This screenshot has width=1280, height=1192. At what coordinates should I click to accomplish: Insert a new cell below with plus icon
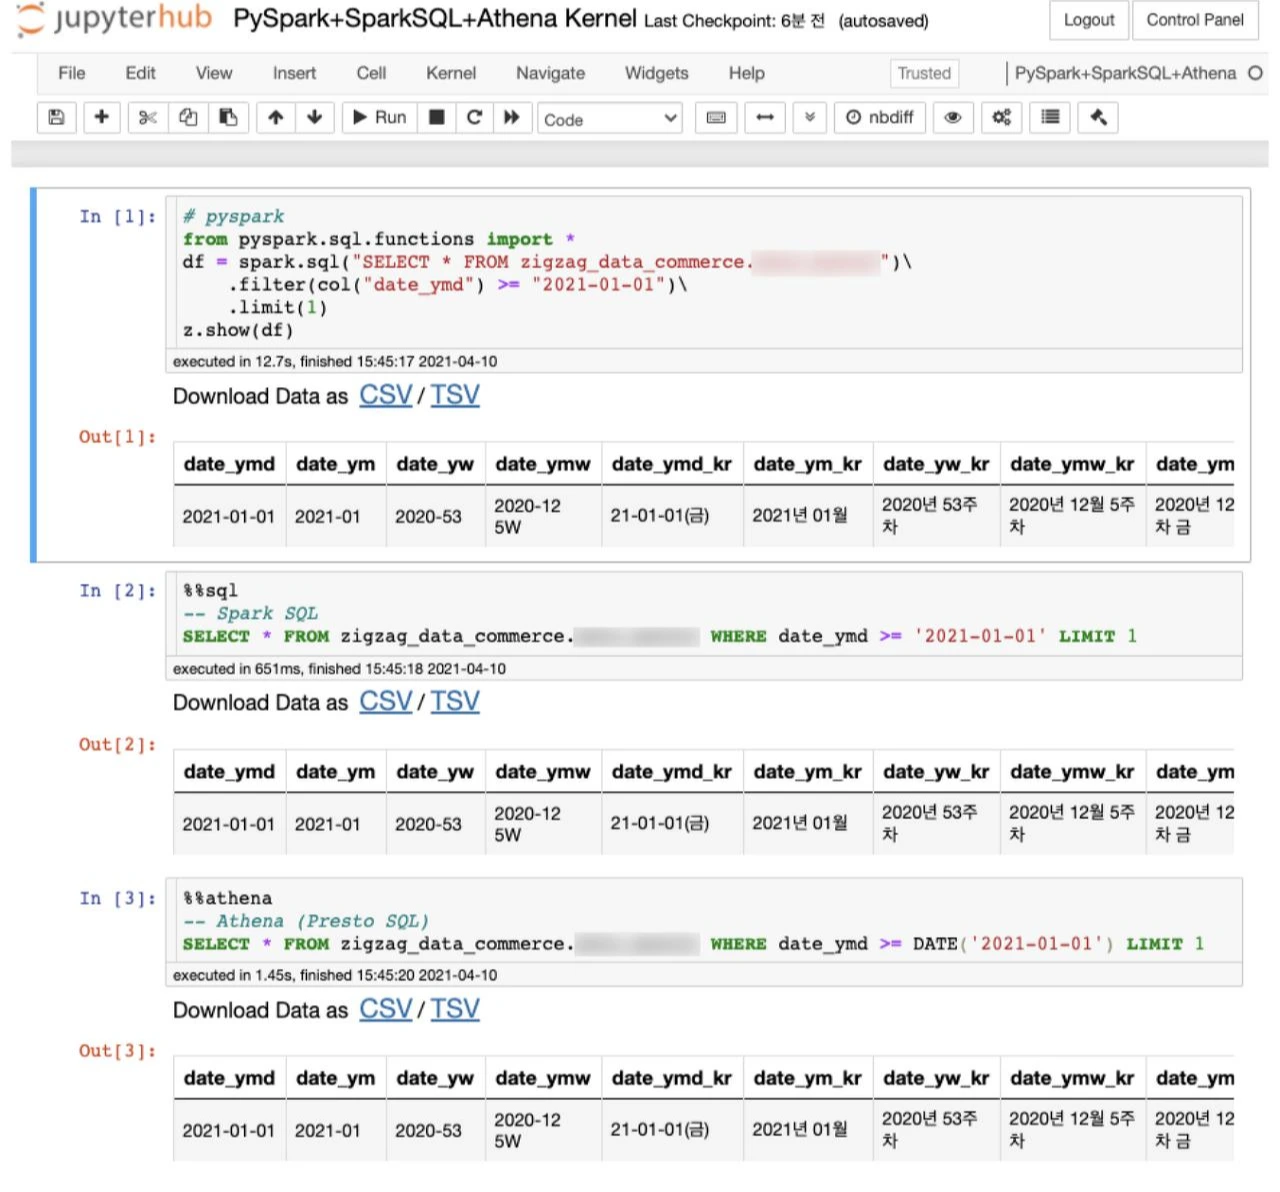(x=101, y=118)
